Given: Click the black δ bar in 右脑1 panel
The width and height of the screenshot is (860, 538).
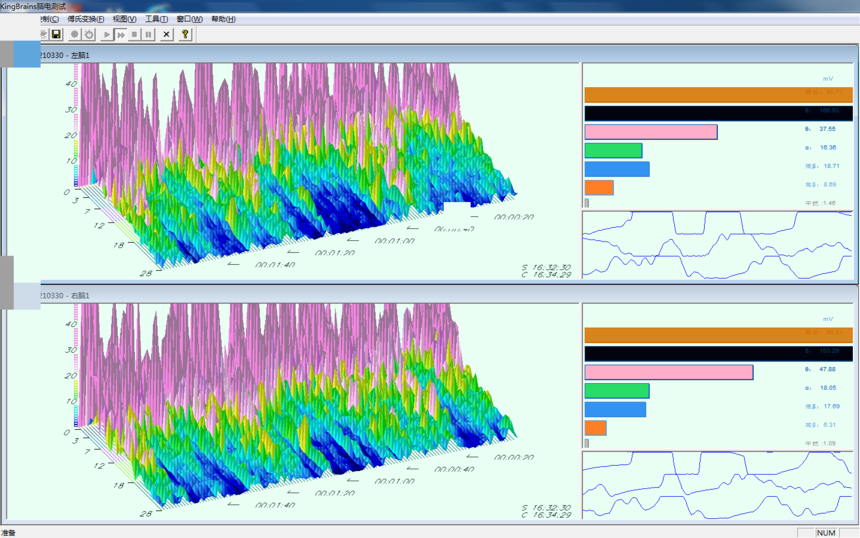Looking at the screenshot, I should 718,354.
